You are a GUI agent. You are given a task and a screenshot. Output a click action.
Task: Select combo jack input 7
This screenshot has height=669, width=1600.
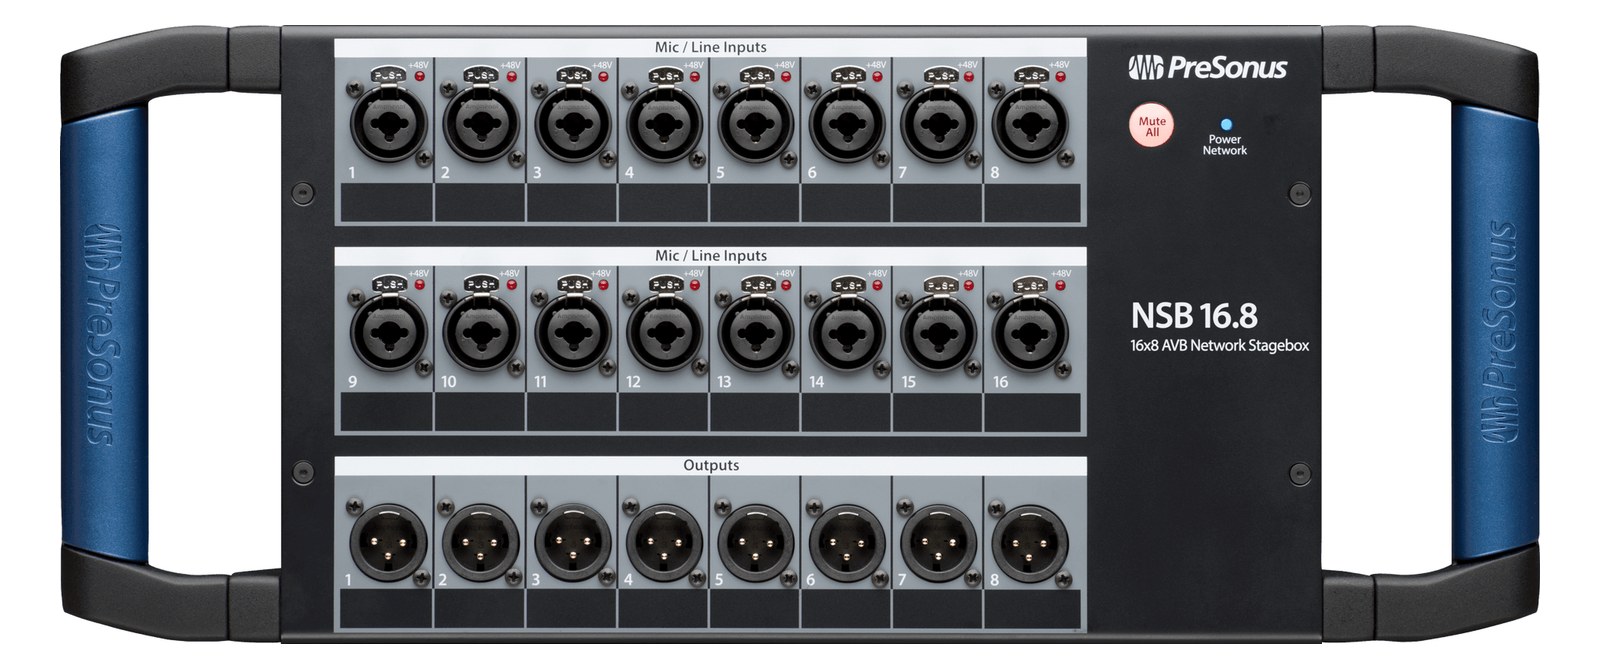[938, 124]
